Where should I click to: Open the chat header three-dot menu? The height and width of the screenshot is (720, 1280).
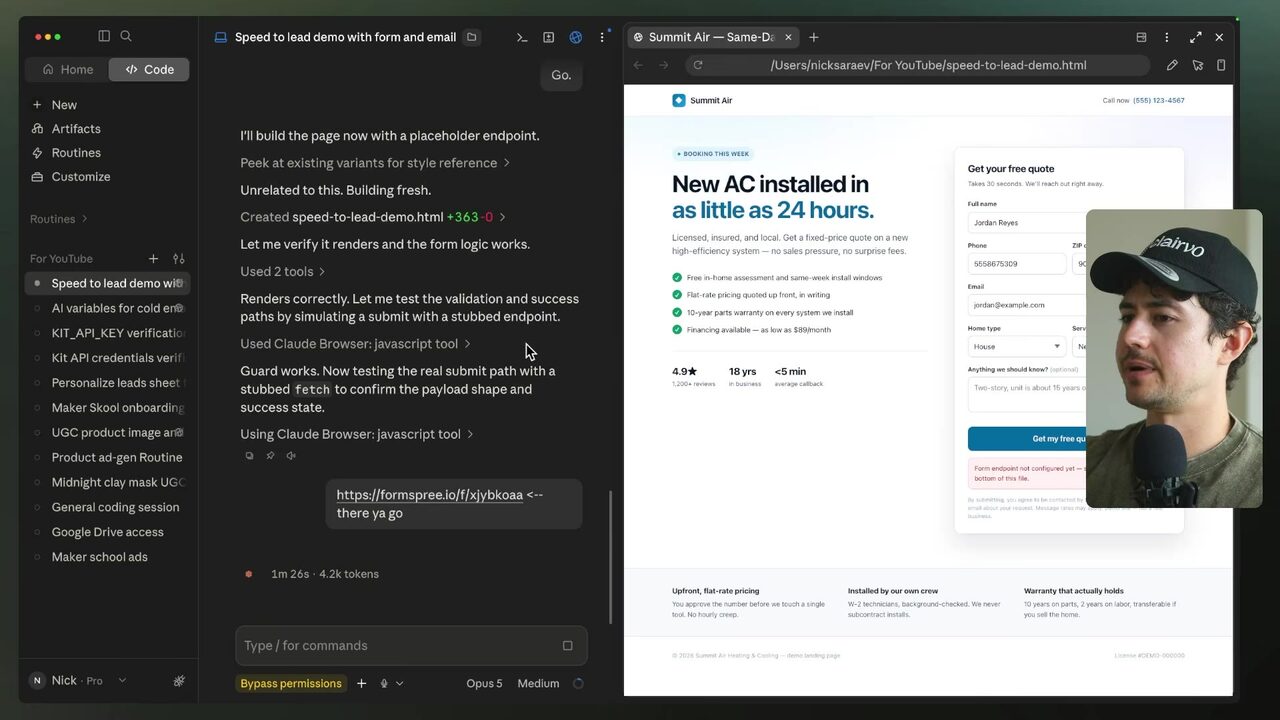tap(602, 37)
